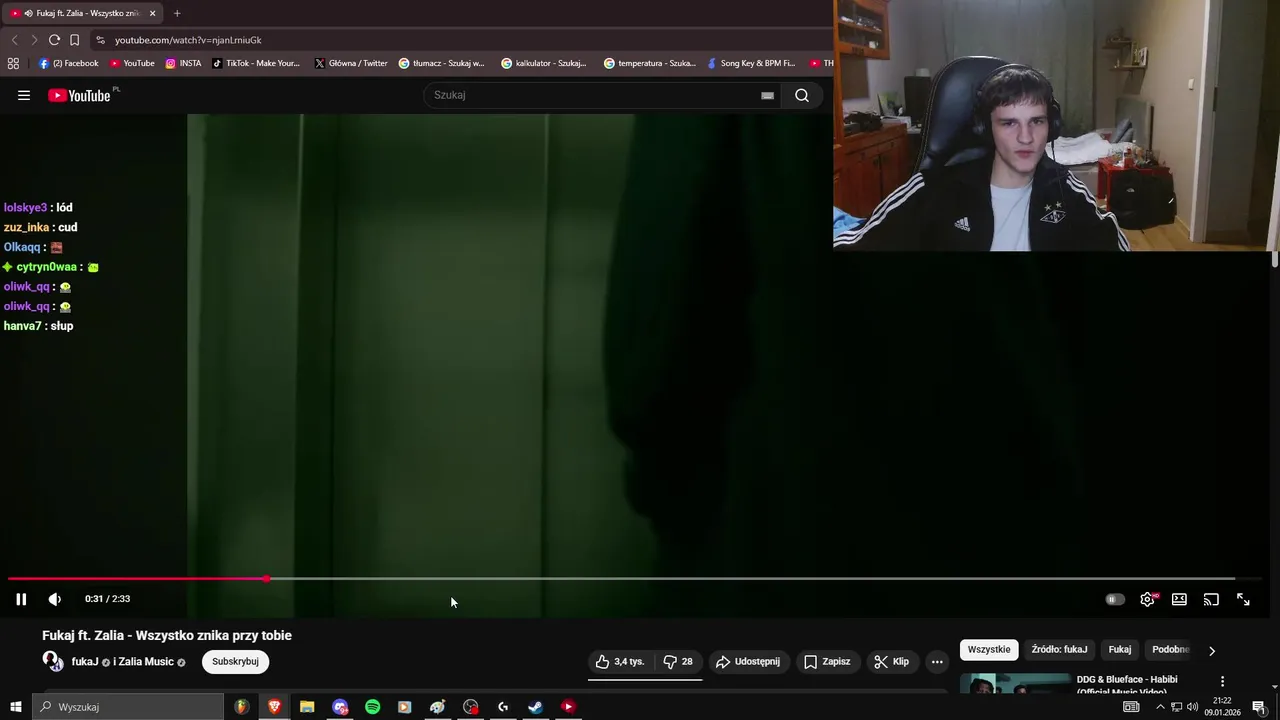1280x720 pixels.
Task: Pause the YouTube video
Action: pos(21,599)
